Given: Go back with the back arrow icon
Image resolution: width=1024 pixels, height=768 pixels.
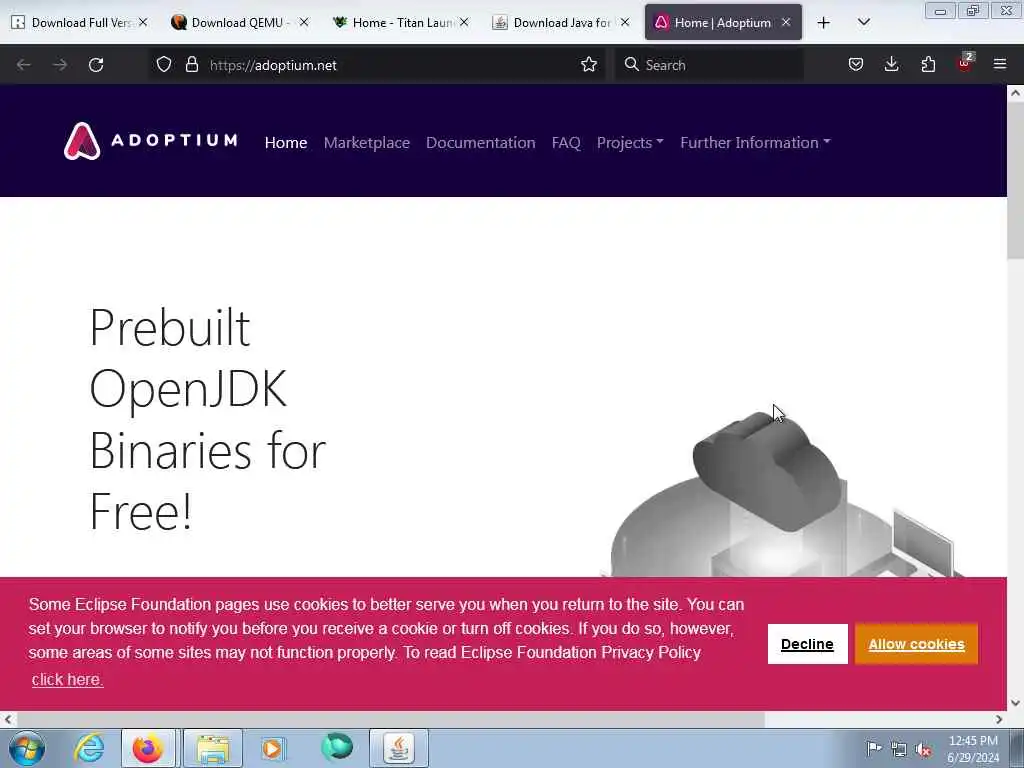Looking at the screenshot, I should click(x=24, y=65).
